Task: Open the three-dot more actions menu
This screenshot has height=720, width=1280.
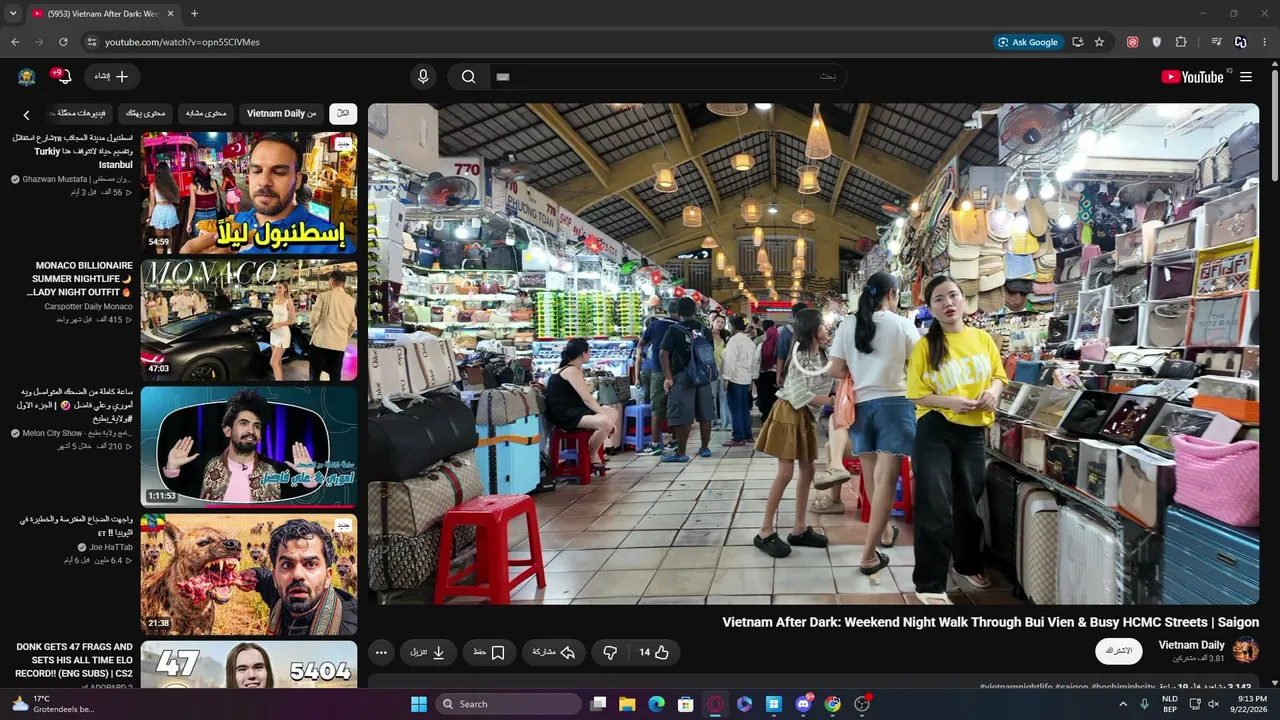Action: pos(381,652)
